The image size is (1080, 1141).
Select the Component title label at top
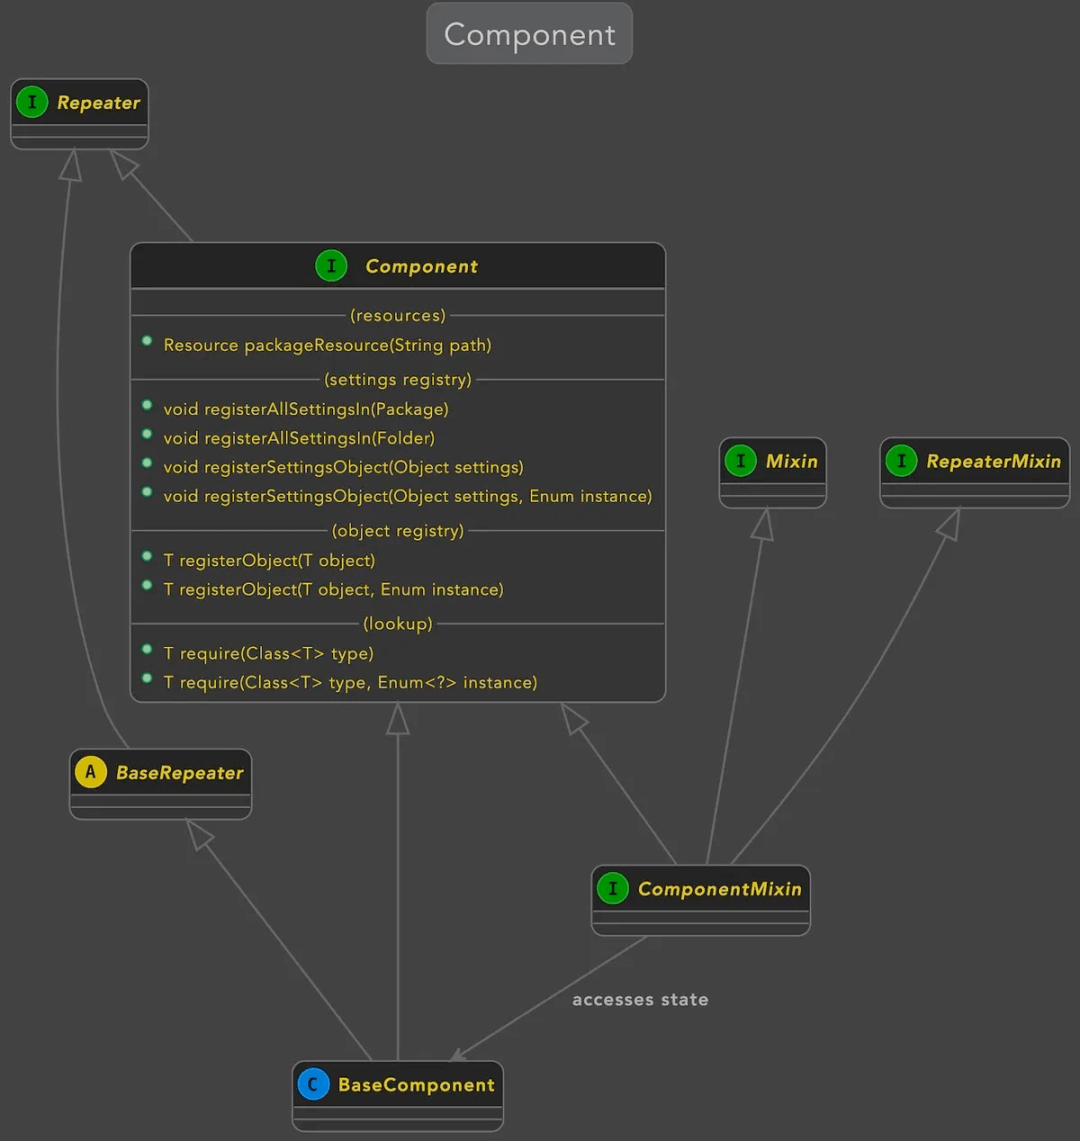click(529, 33)
